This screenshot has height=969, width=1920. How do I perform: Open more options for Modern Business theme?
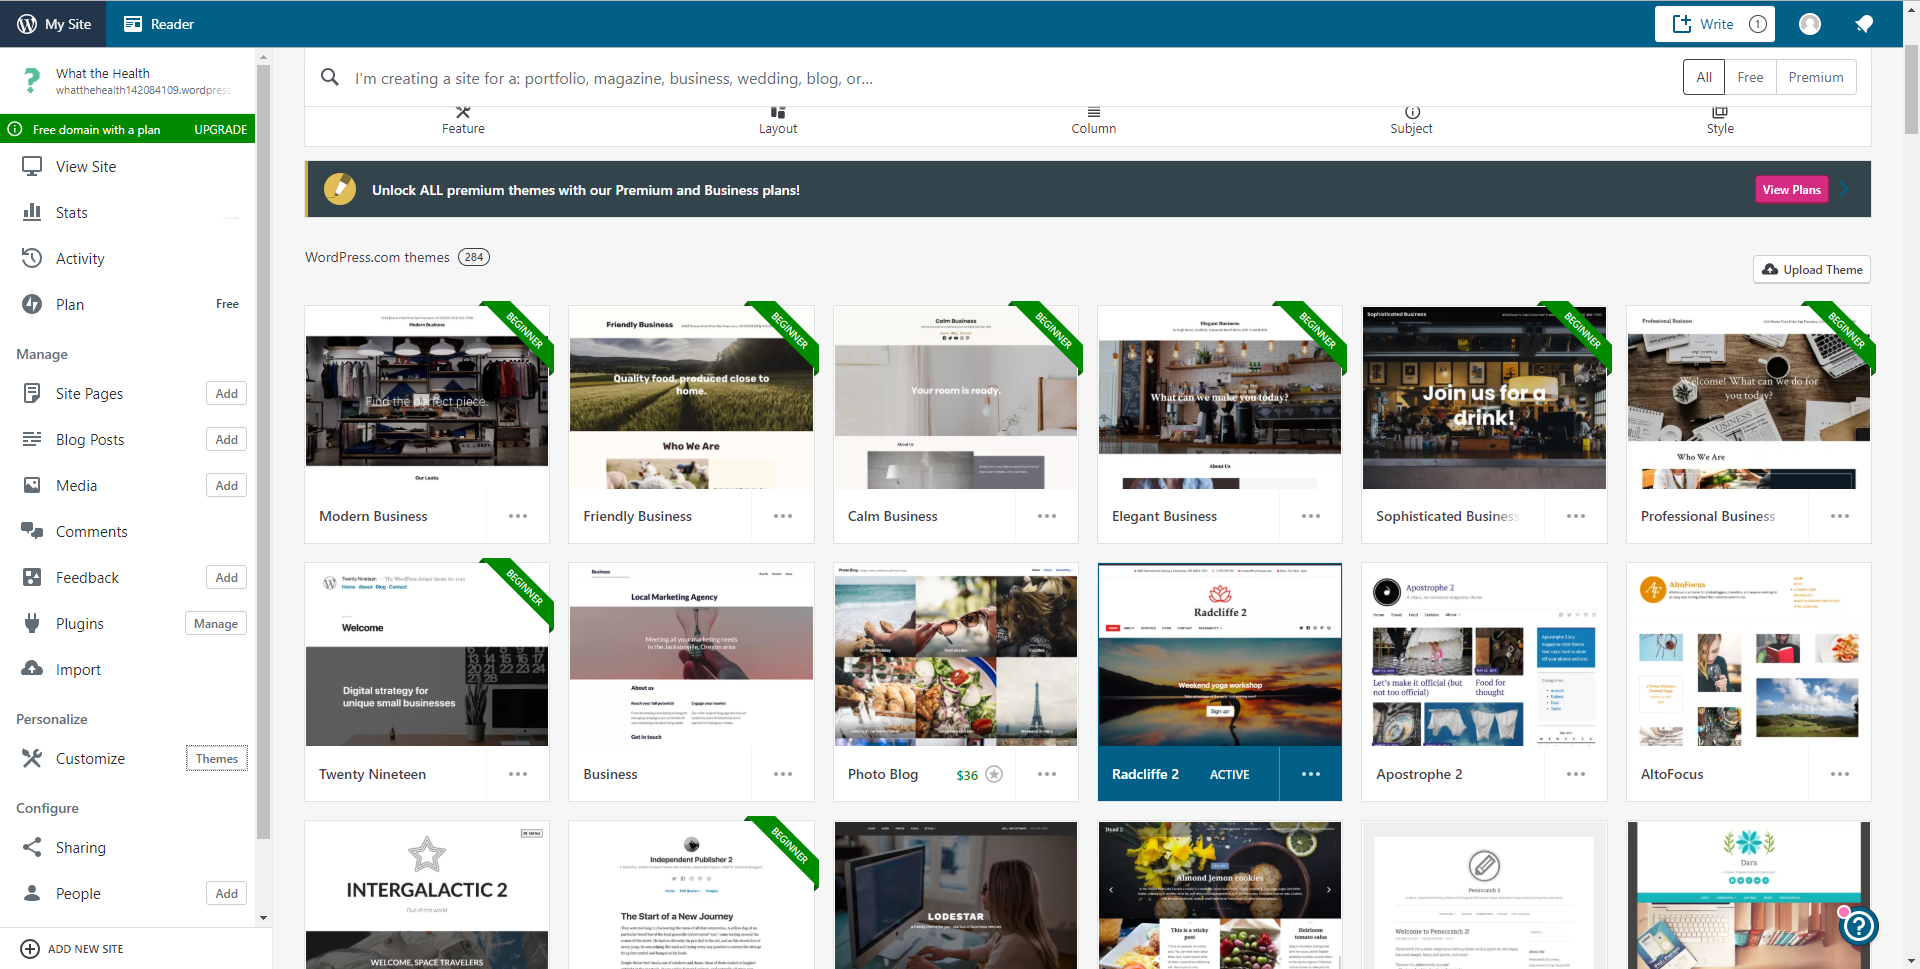click(x=518, y=516)
